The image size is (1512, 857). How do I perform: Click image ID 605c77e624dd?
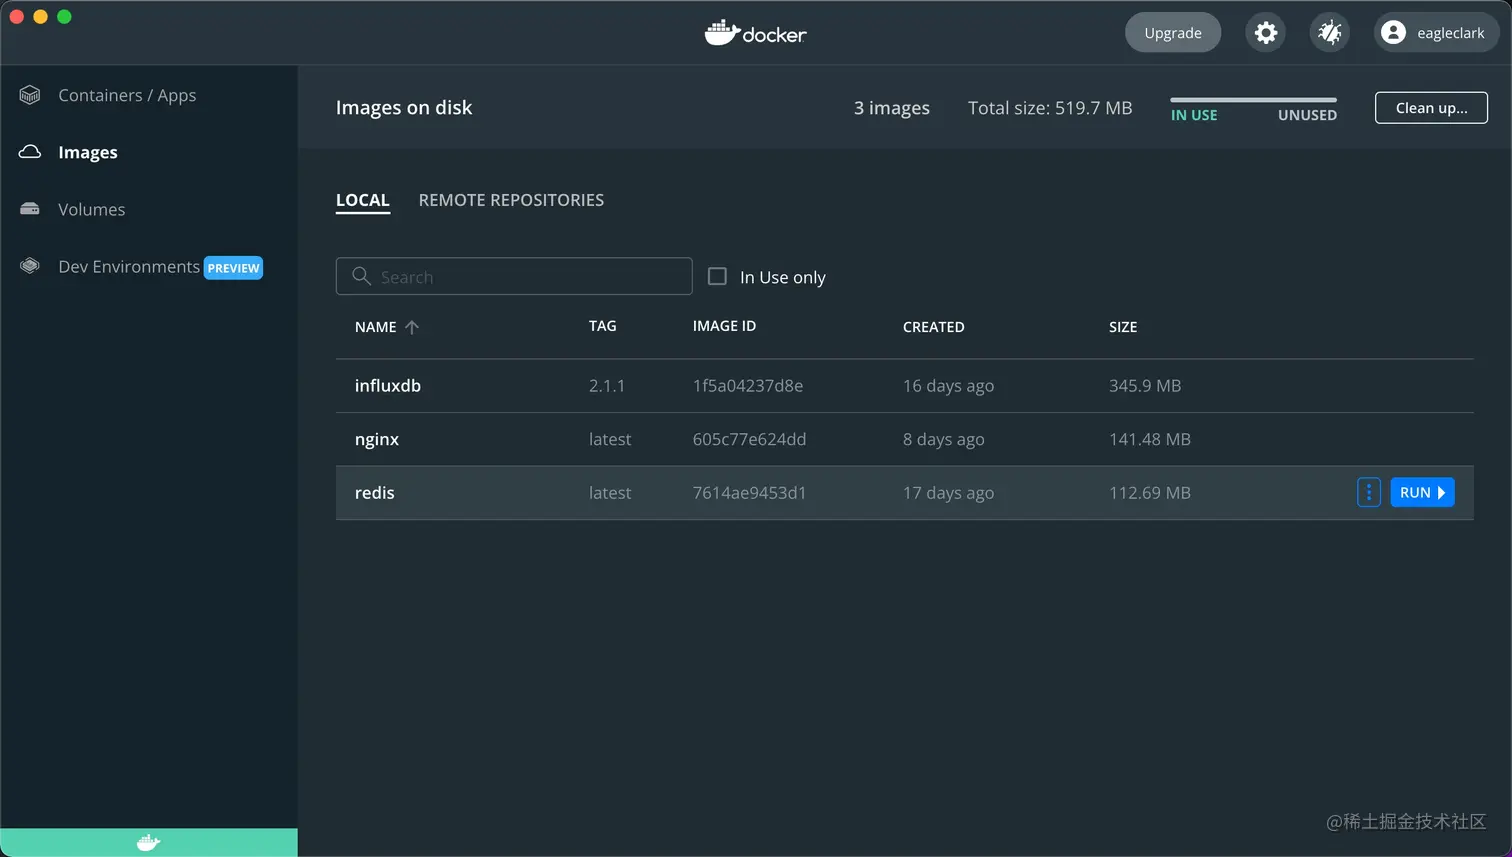[749, 439]
